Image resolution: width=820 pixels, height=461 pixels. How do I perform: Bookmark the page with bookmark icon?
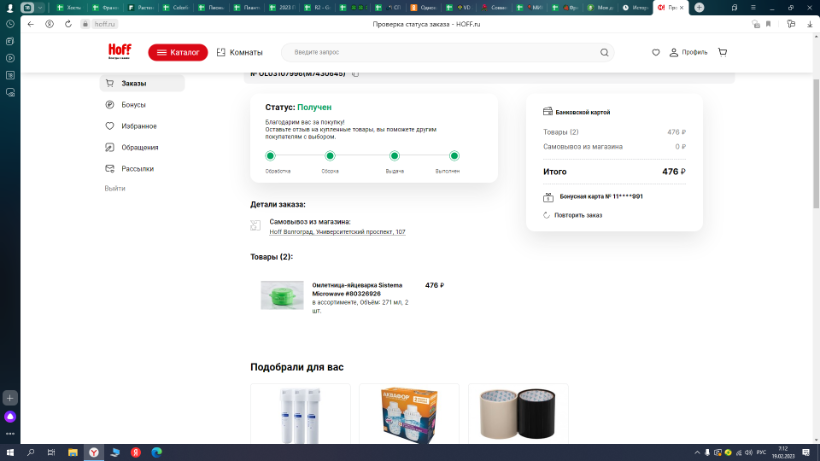tap(768, 24)
